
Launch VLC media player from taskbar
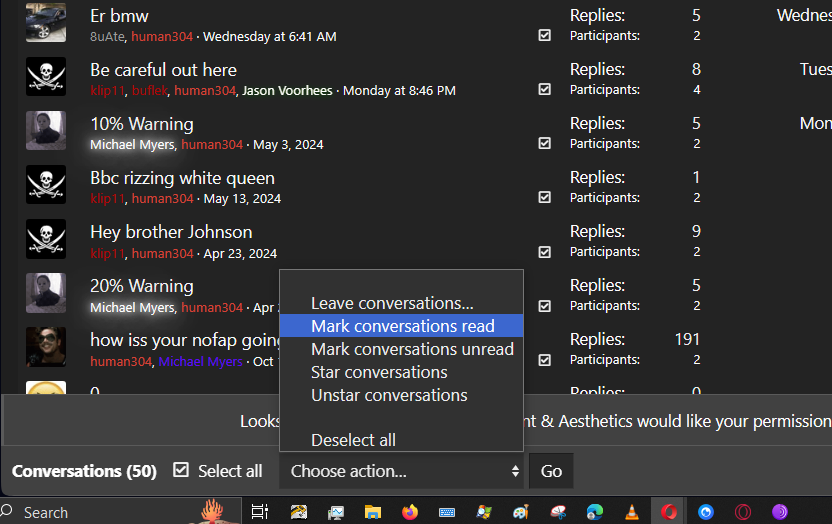631,512
